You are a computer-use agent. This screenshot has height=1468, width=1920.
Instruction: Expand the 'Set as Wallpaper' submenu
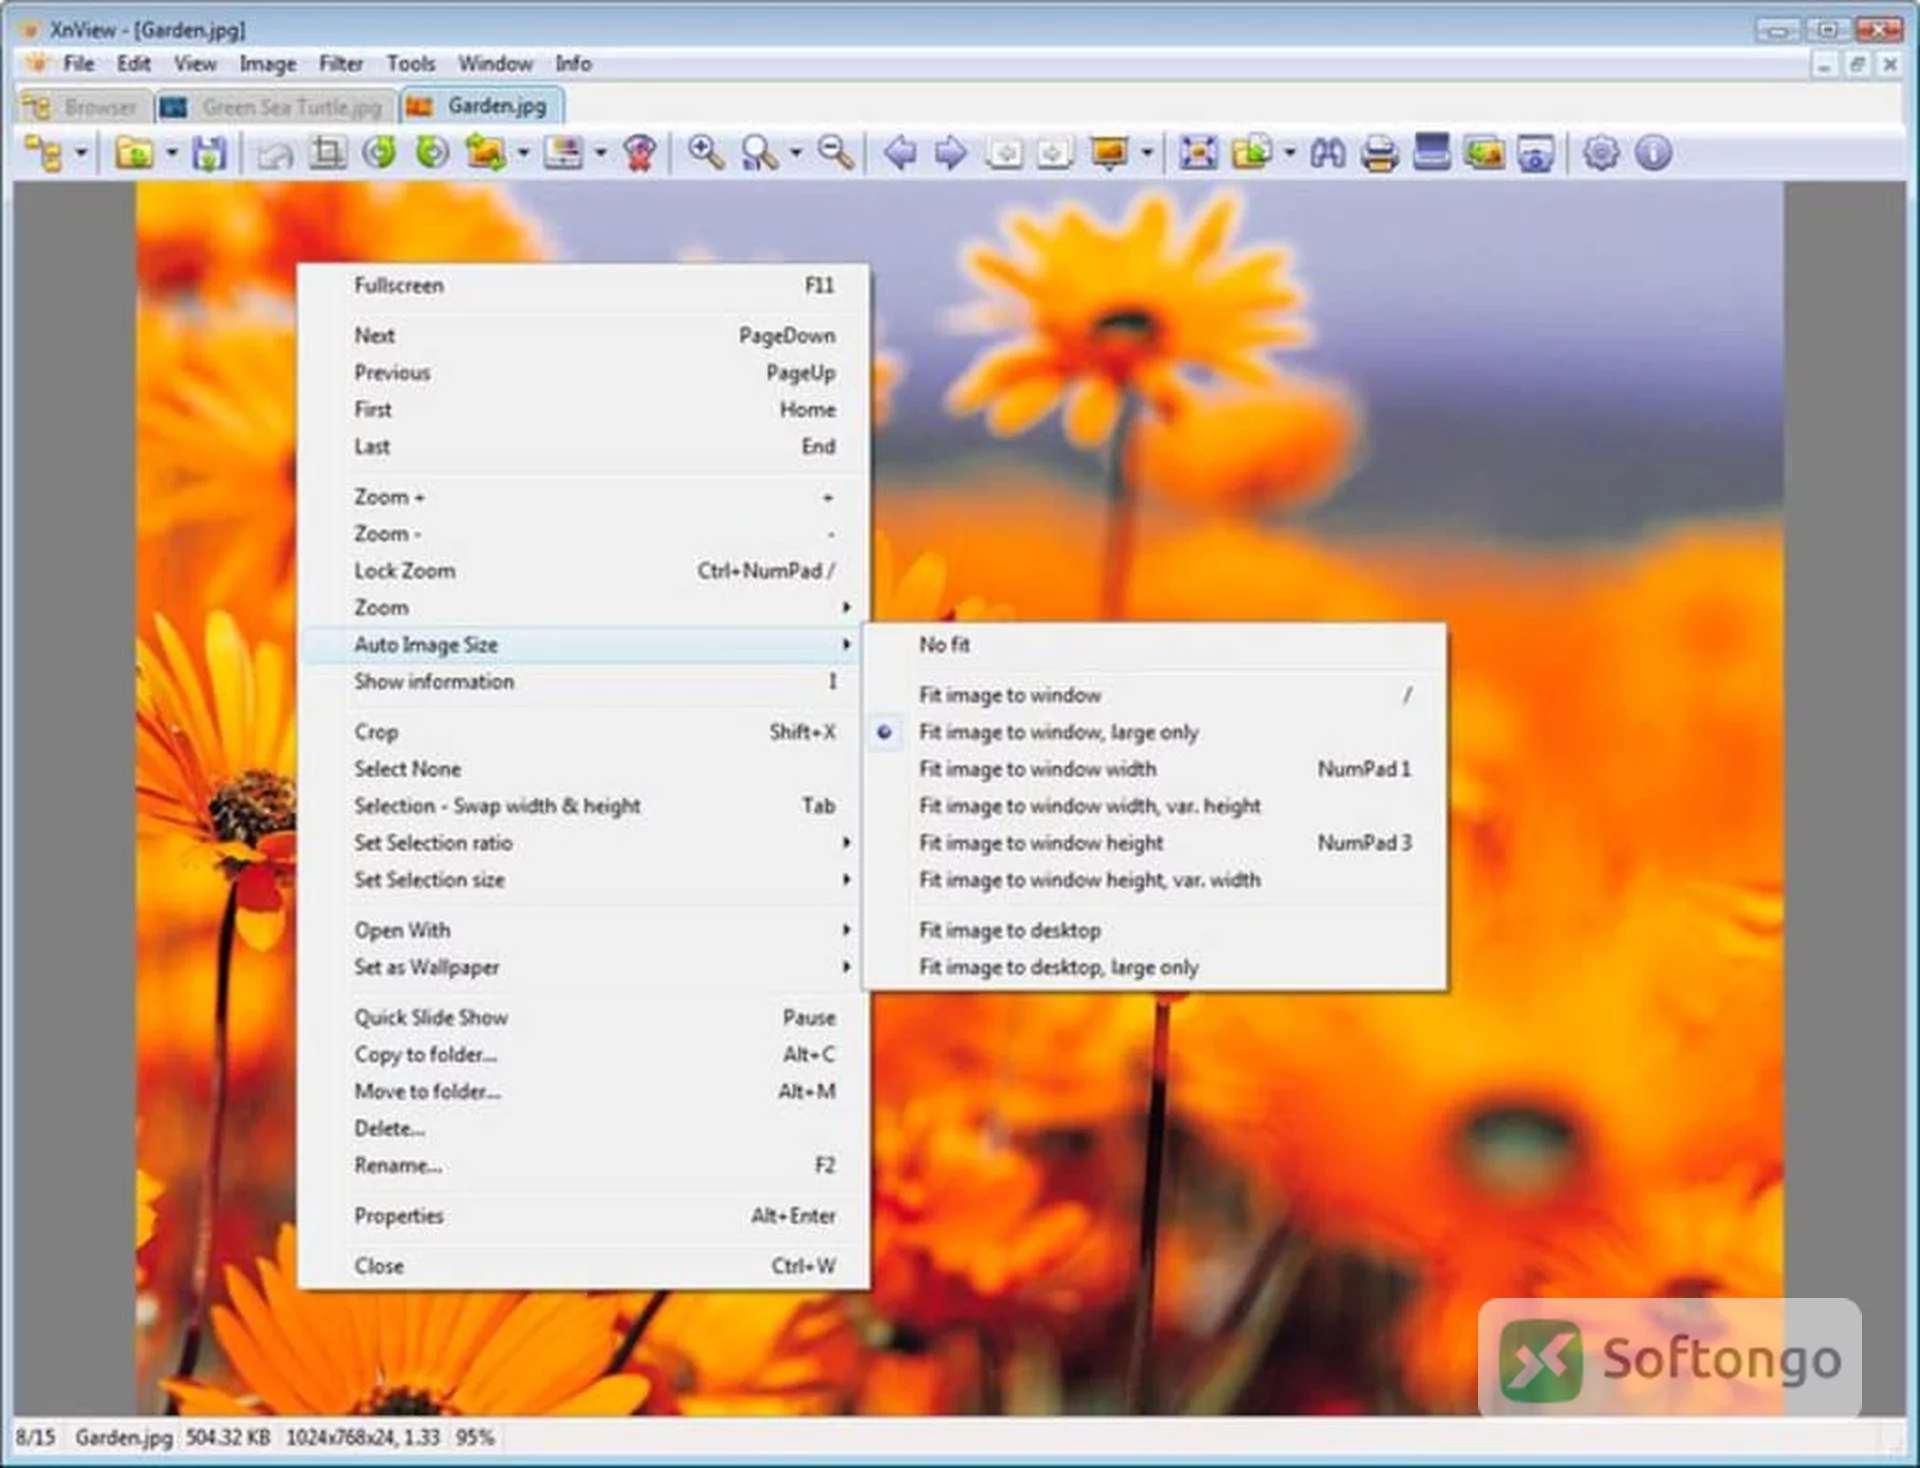point(583,967)
